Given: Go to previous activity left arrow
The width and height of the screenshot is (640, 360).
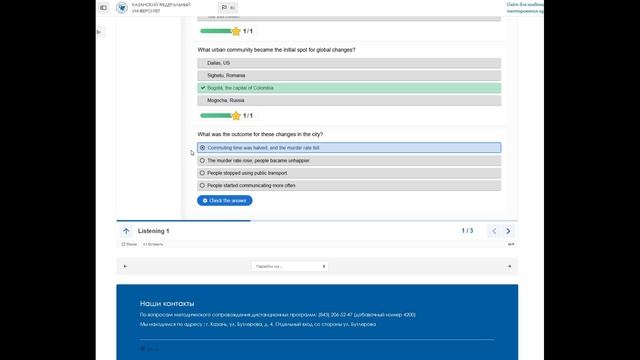Looking at the screenshot, I should tap(125, 266).
